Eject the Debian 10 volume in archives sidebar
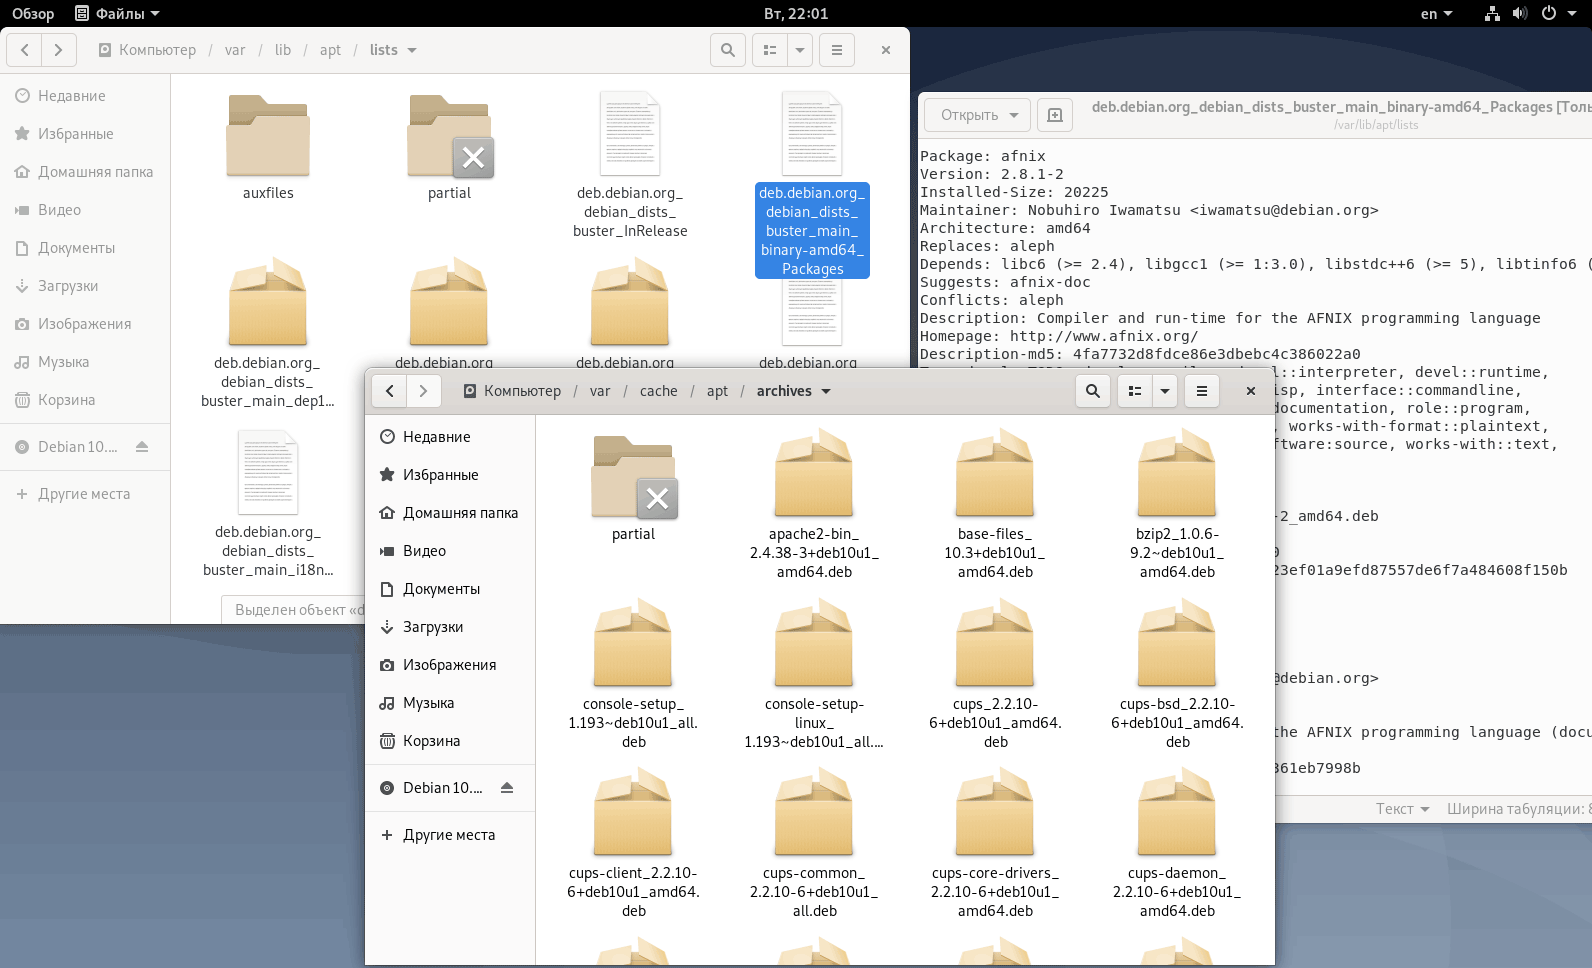This screenshot has height=968, width=1592. coord(507,788)
